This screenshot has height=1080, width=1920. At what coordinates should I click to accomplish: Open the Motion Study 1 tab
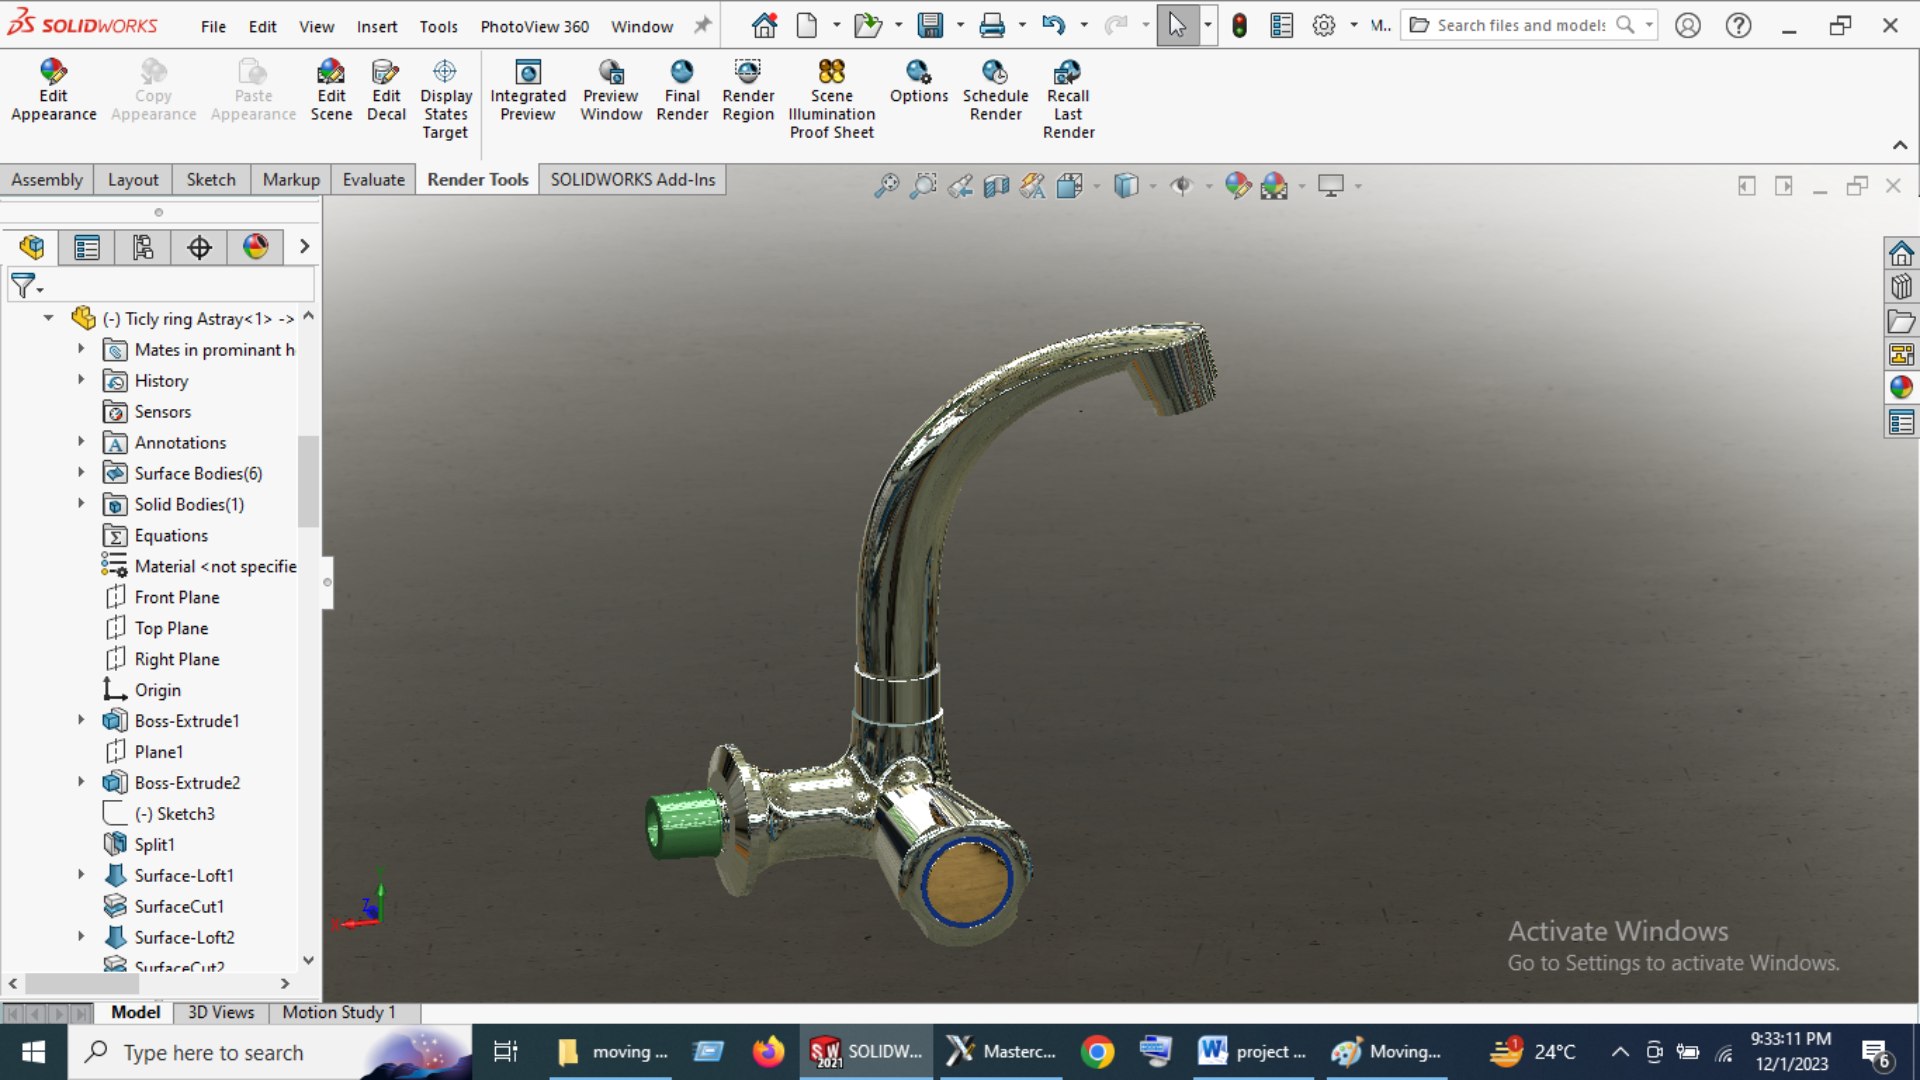click(339, 1012)
